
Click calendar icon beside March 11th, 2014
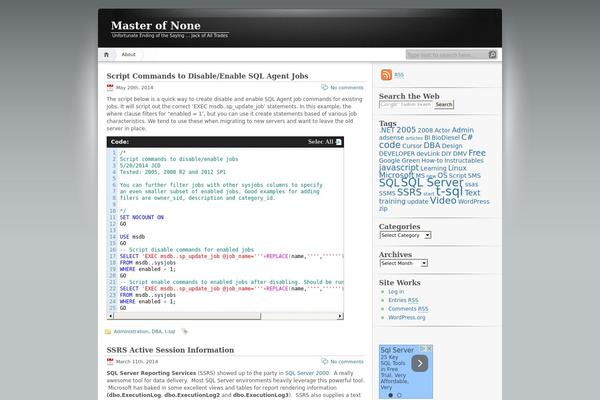110,361
